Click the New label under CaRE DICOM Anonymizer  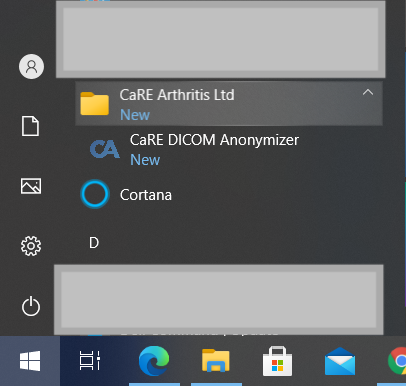pyautogui.click(x=145, y=160)
